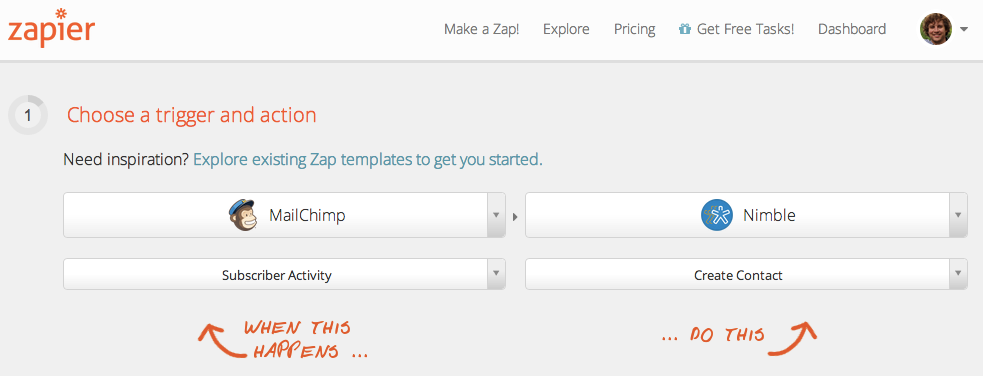The height and width of the screenshot is (376, 983).
Task: Click the MailChimp monkey icon
Action: [243, 215]
